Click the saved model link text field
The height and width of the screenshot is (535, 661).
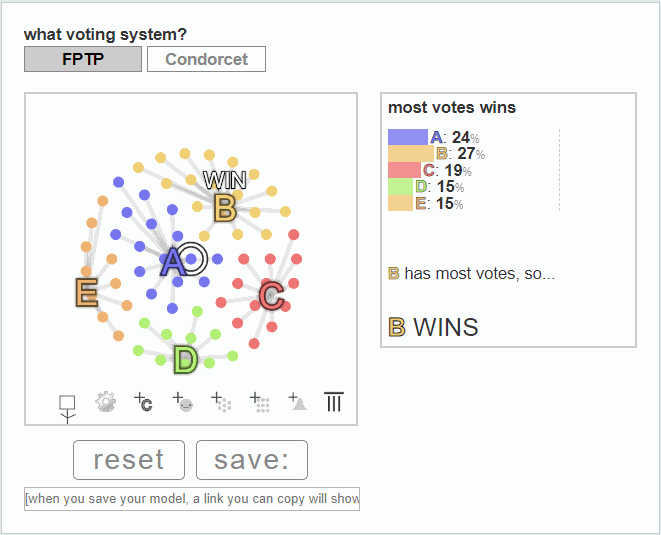click(x=192, y=499)
